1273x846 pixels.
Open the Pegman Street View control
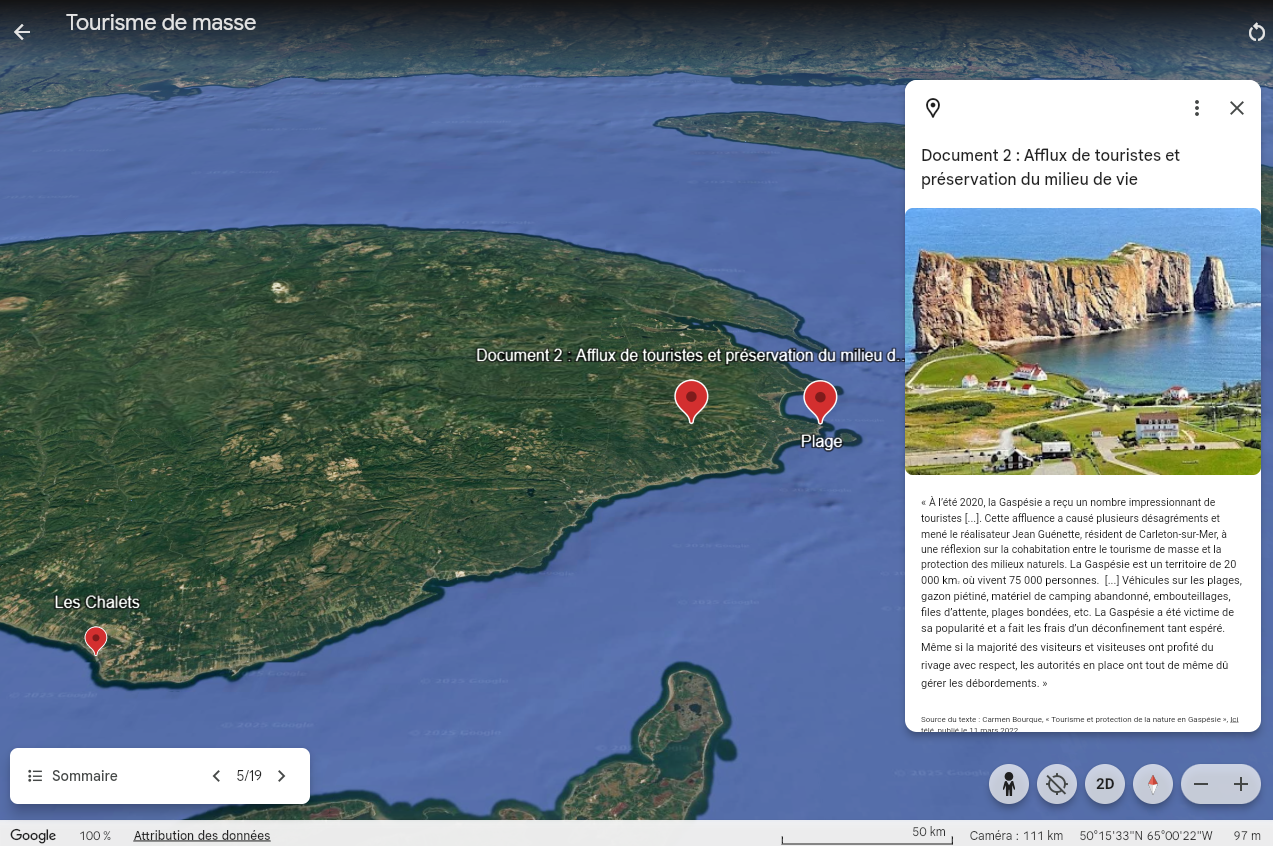coord(1009,784)
